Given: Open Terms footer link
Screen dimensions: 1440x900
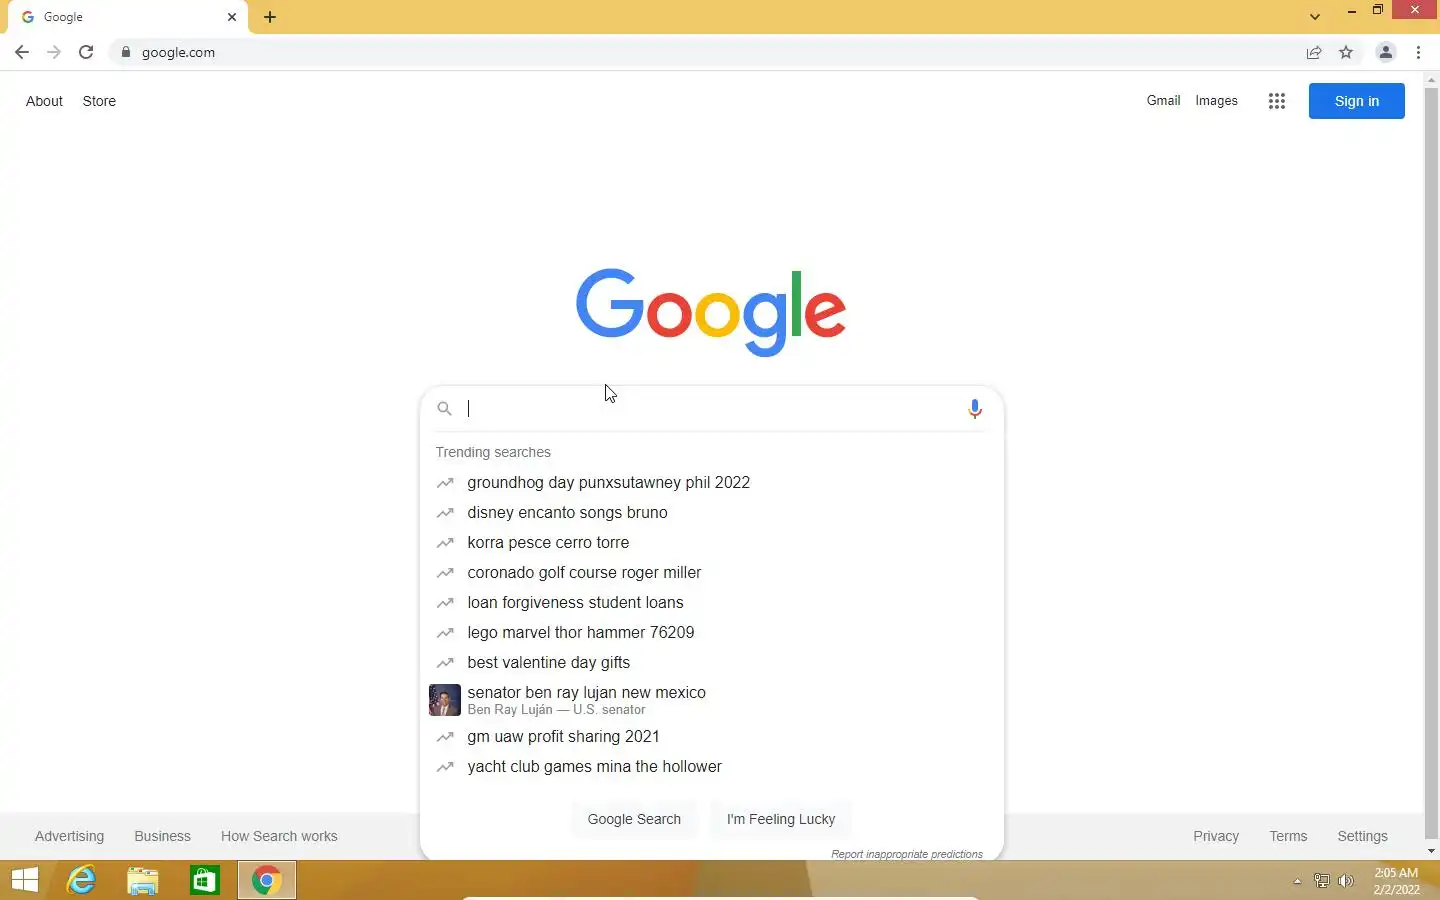Looking at the screenshot, I should pyautogui.click(x=1288, y=836).
